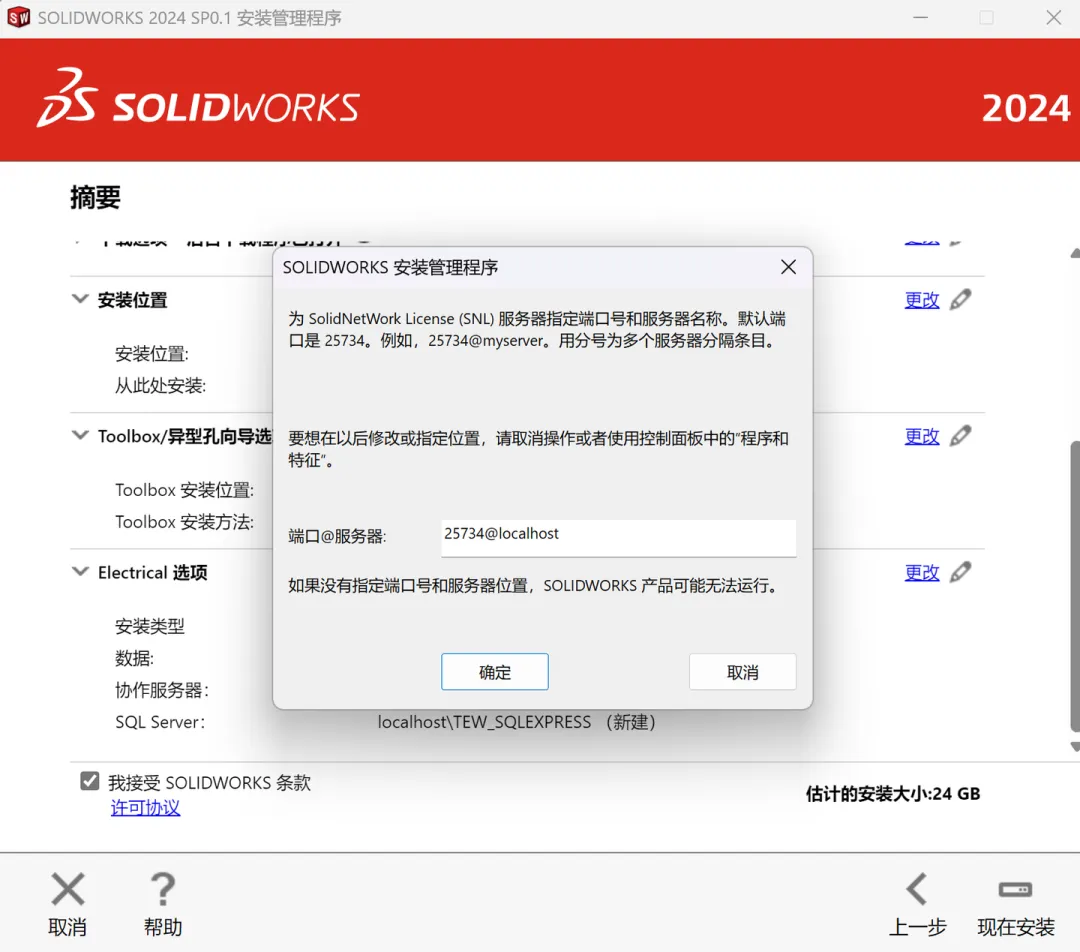
Task: Minimize the installer window
Action: click(x=920, y=17)
